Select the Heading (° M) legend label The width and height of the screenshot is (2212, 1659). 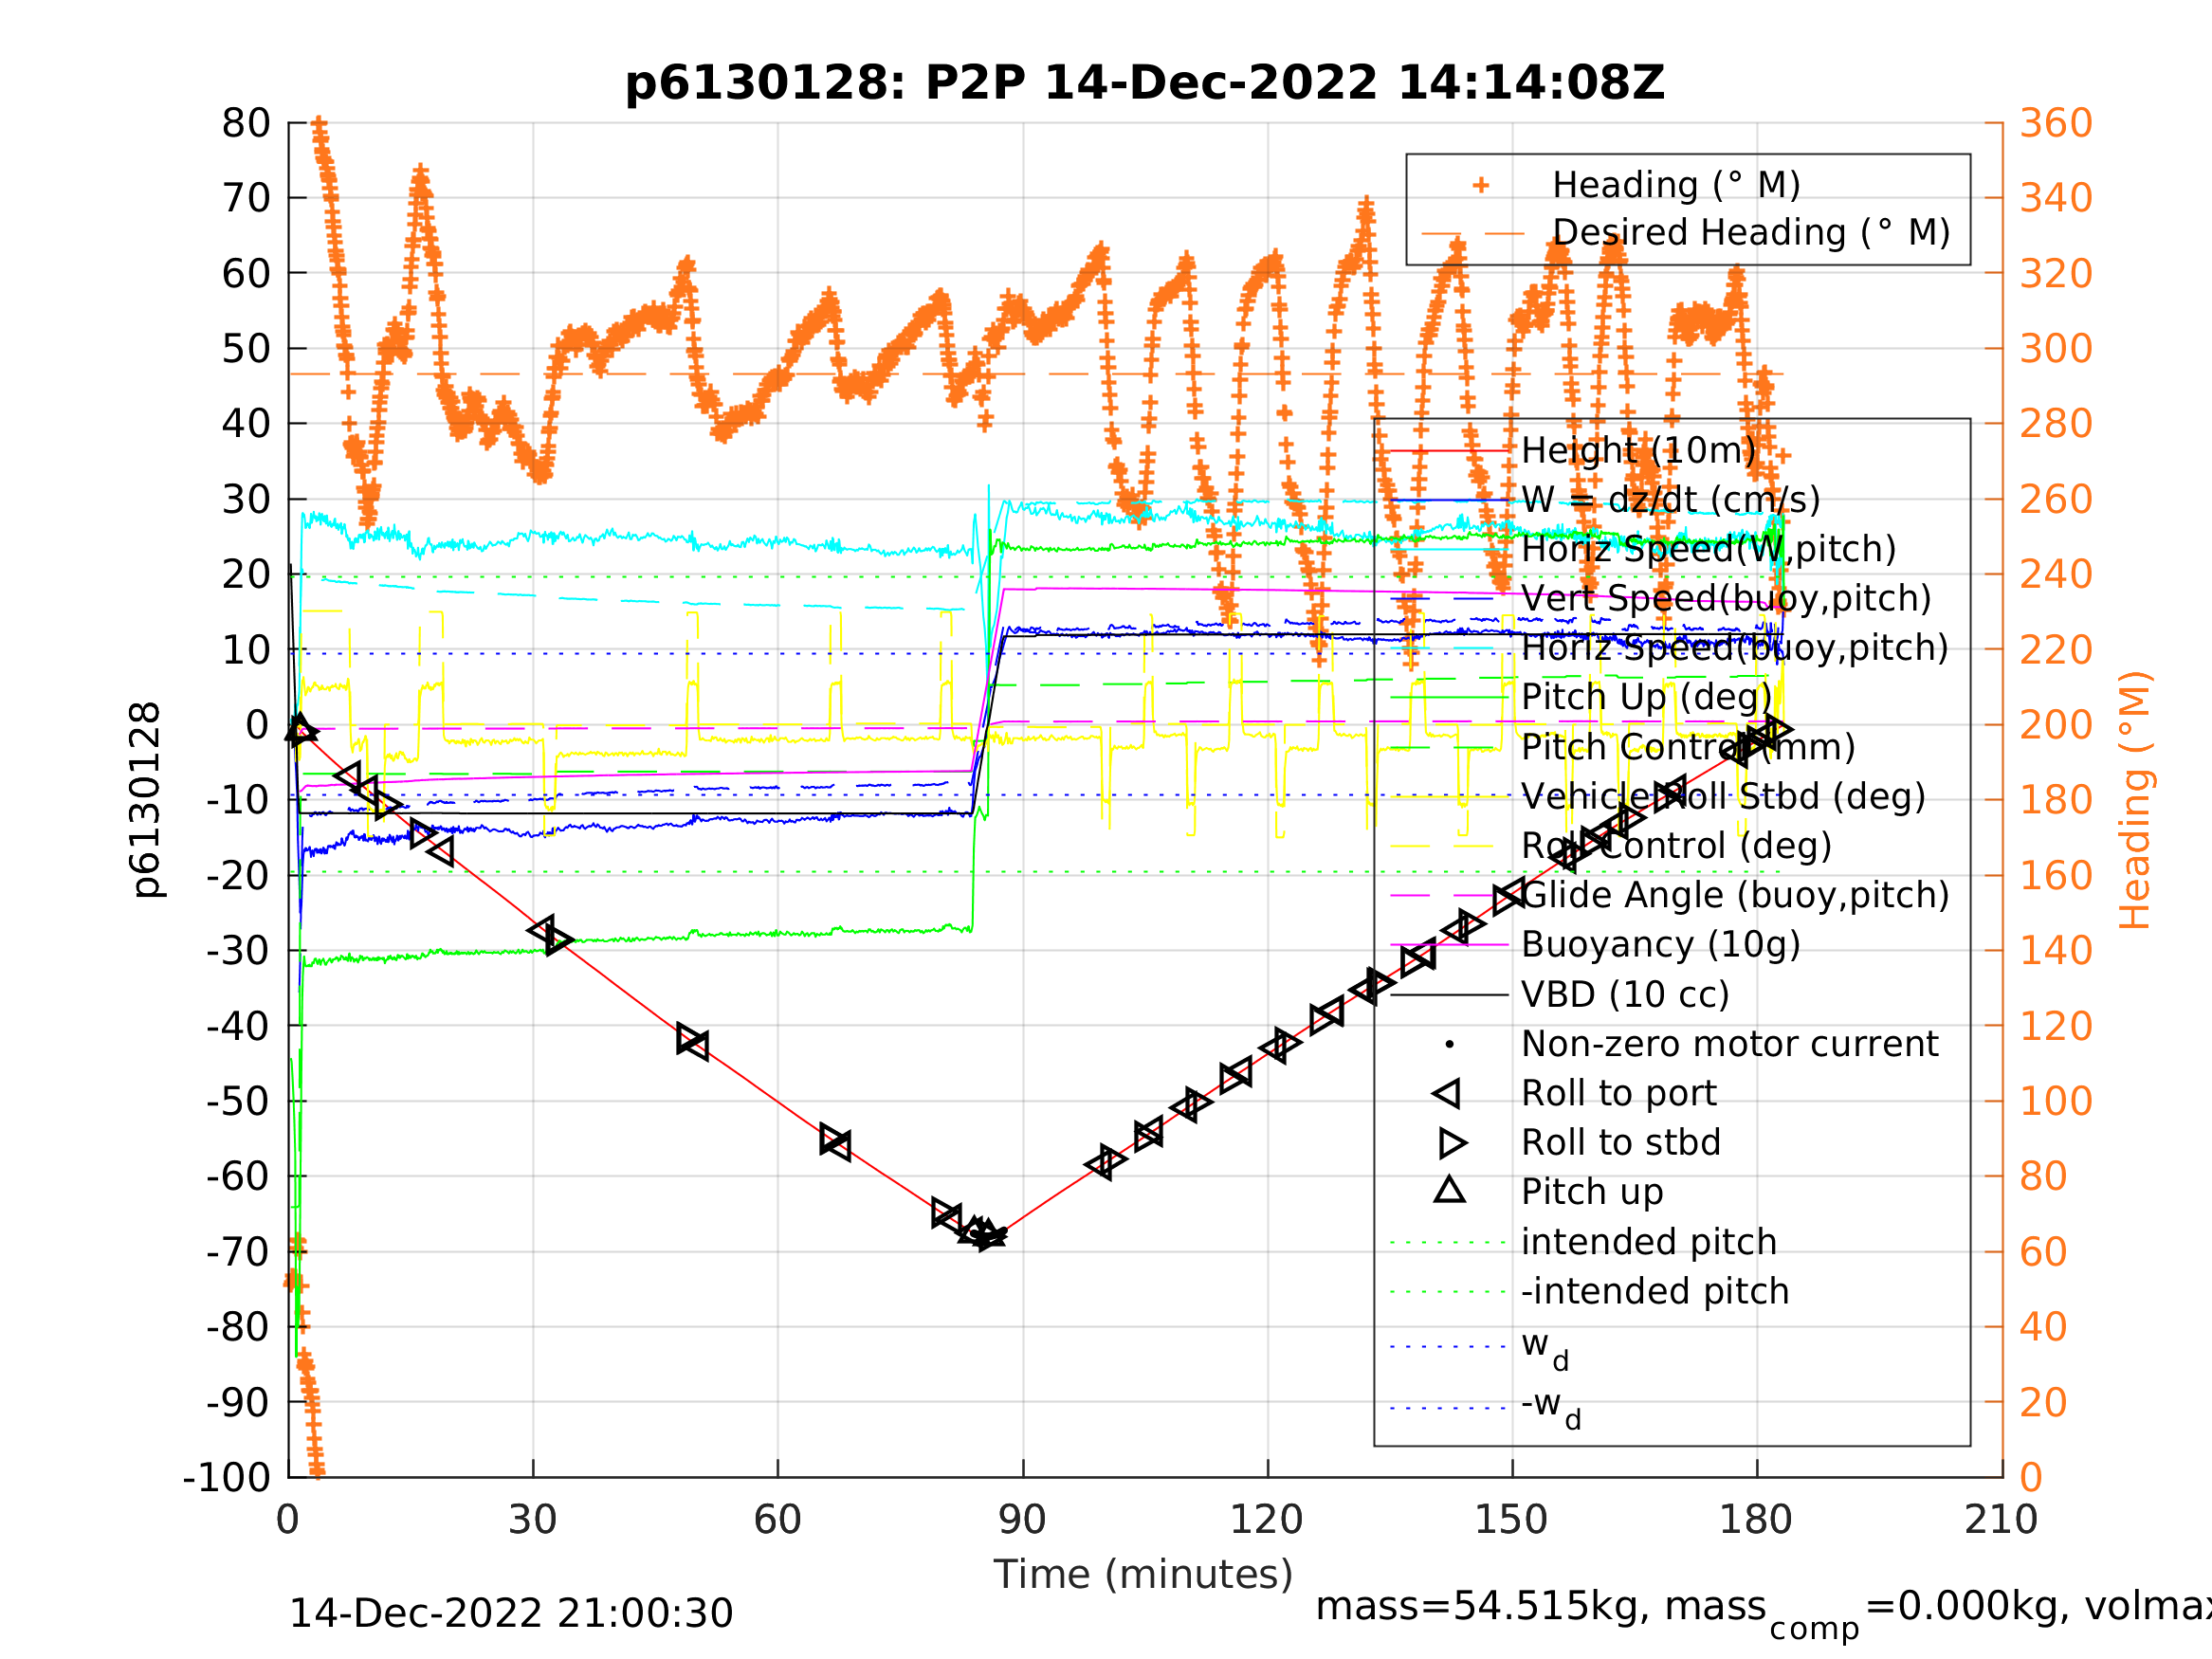pos(1676,186)
